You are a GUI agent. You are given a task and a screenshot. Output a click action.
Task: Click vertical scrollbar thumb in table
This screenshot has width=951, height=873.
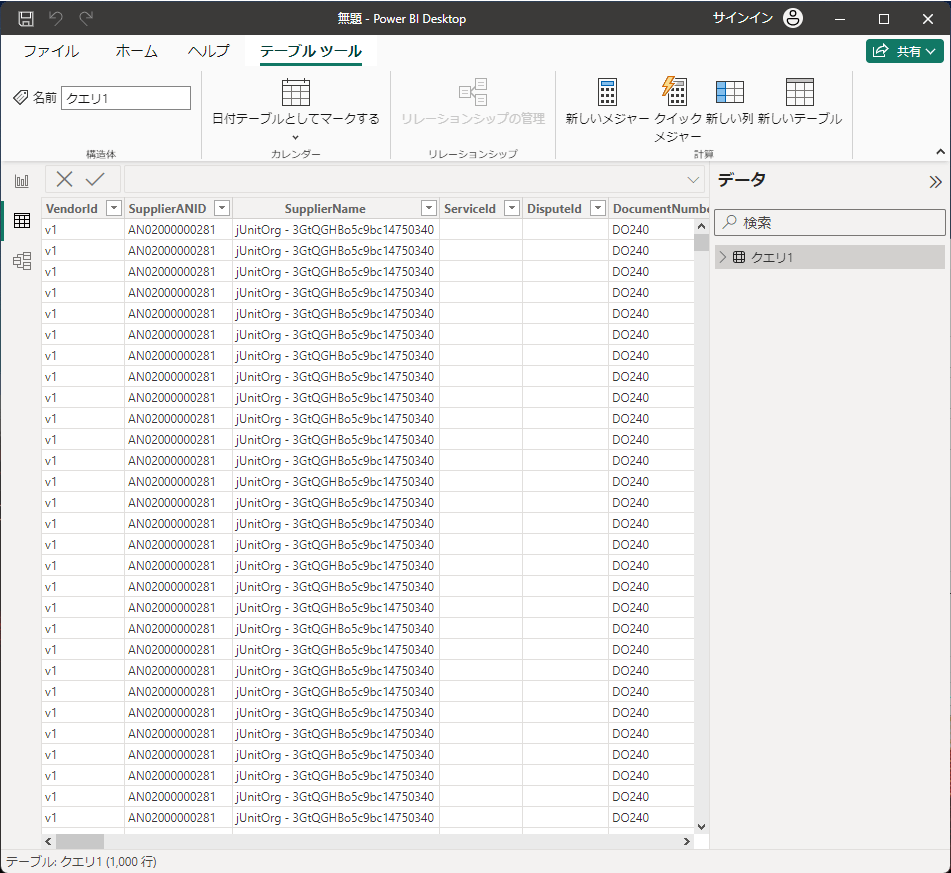click(x=701, y=243)
